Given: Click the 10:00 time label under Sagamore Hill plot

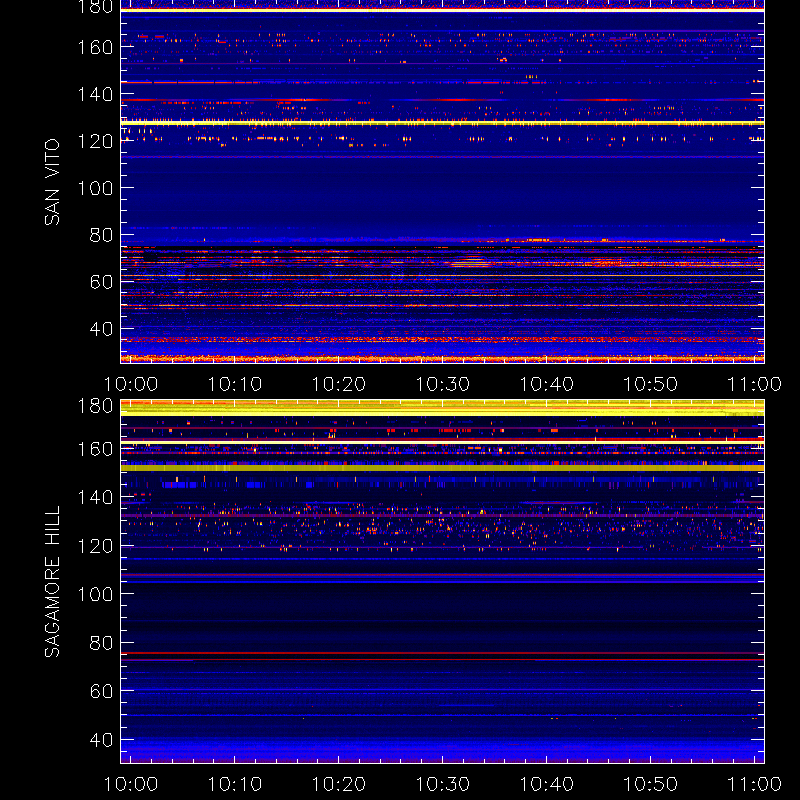Looking at the screenshot, I should (131, 784).
